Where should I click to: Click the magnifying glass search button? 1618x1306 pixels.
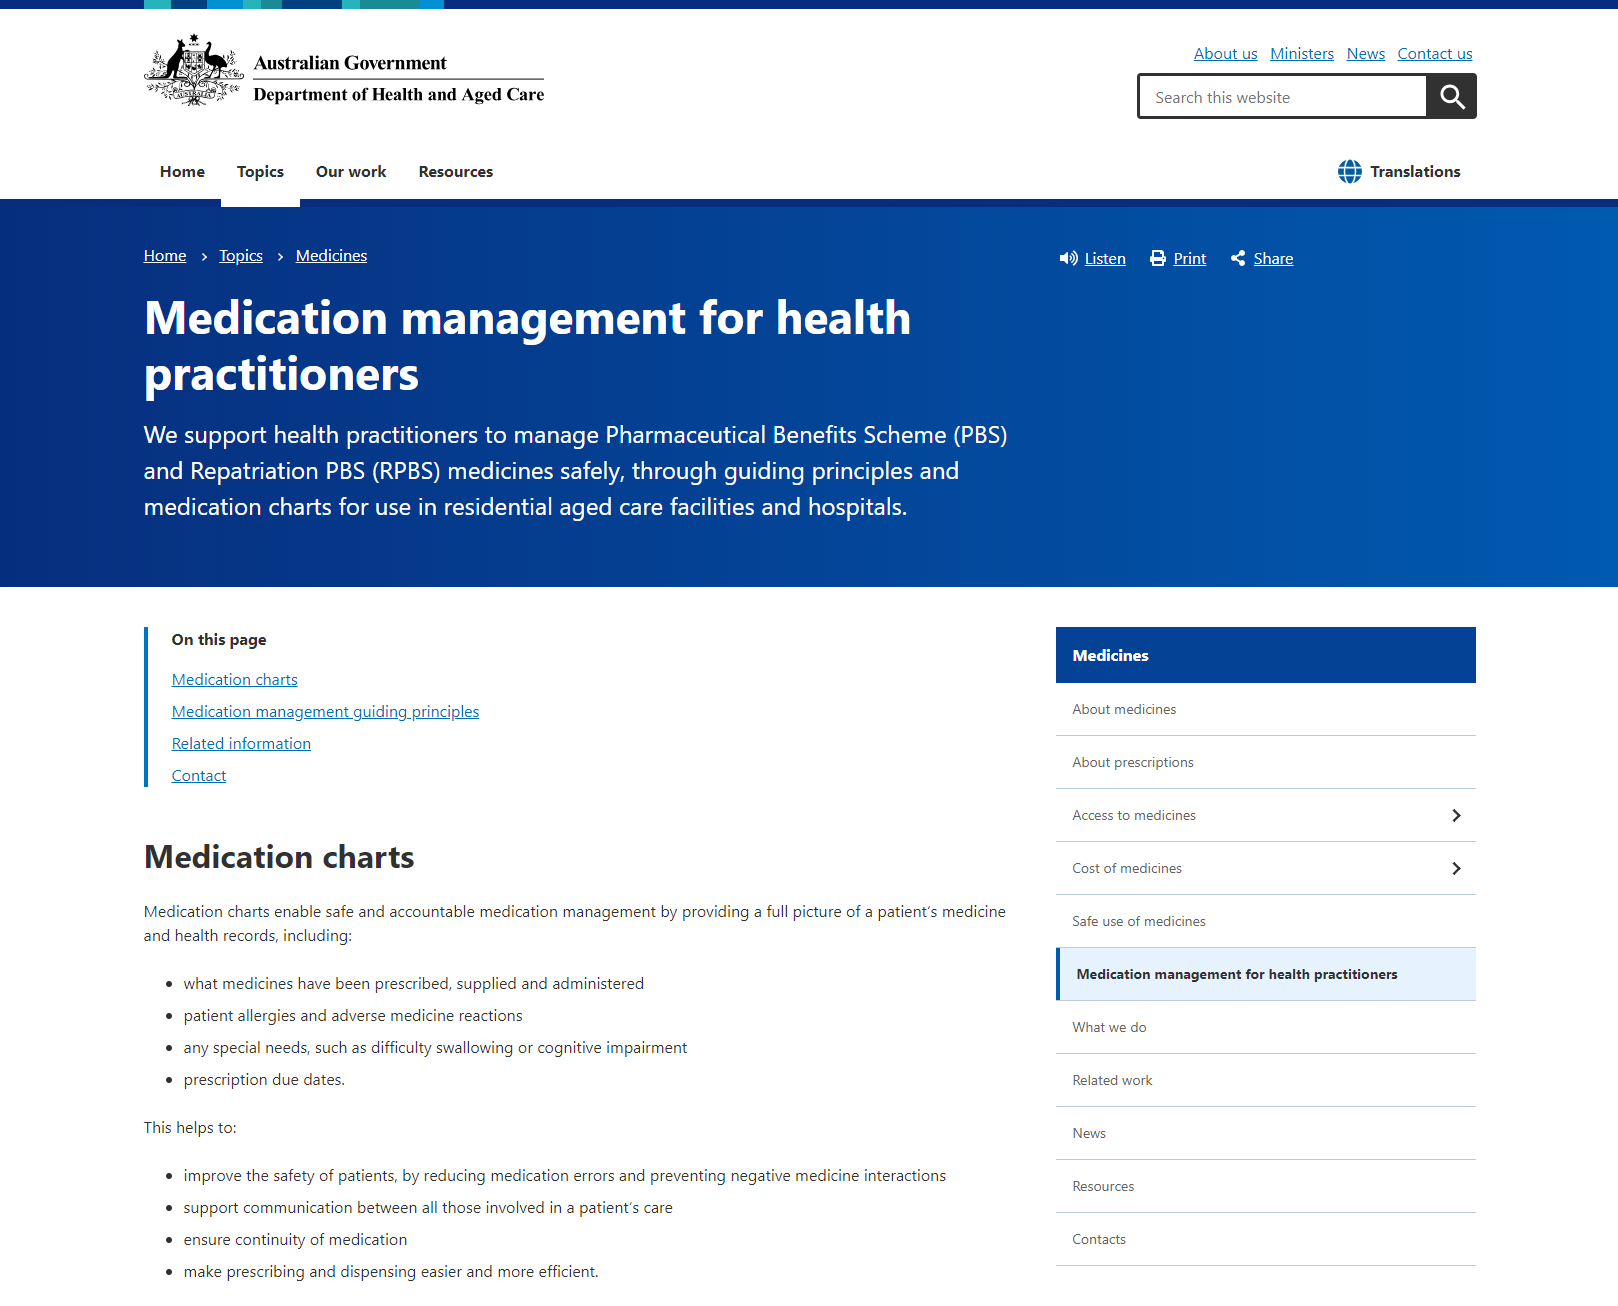1451,97
